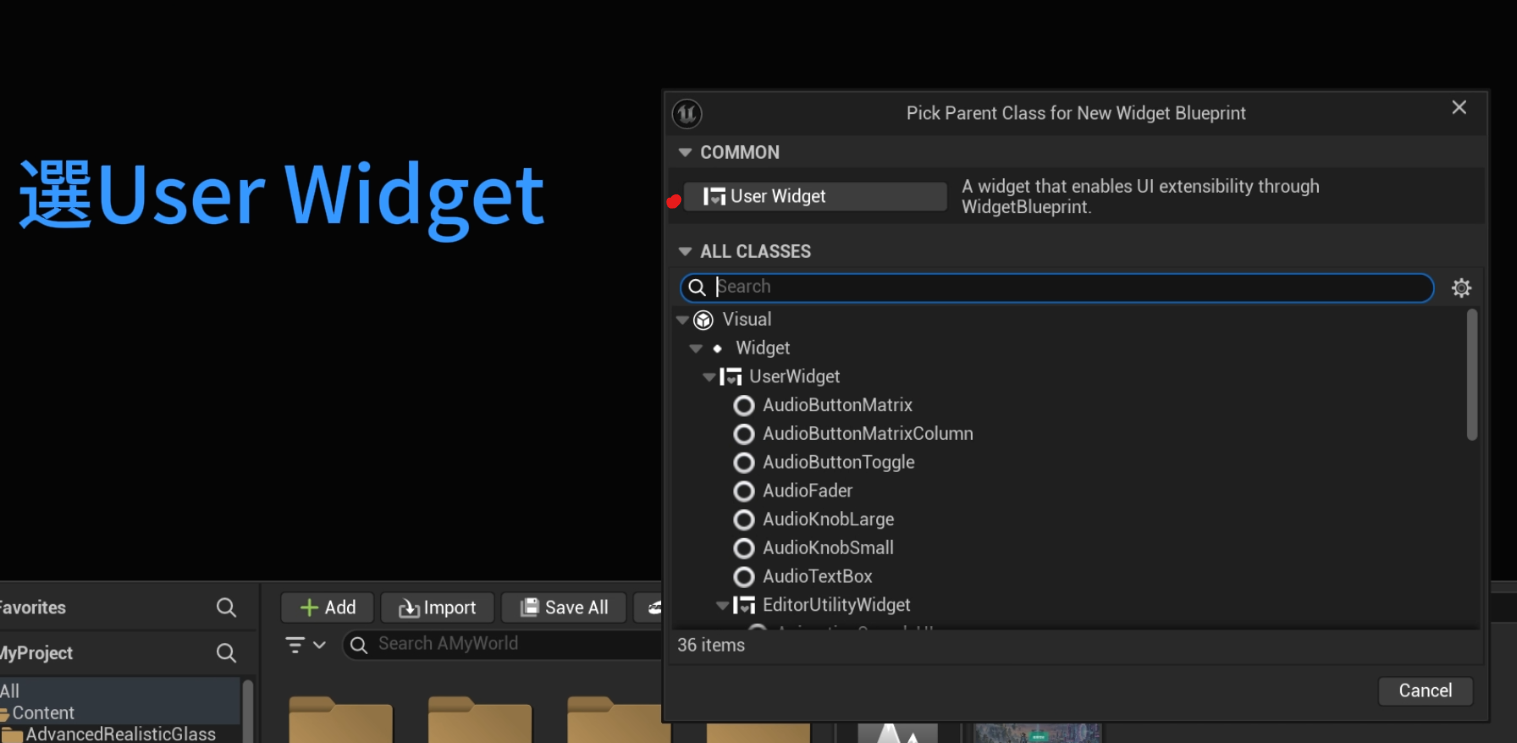Open the Content Browser filter dropdown
Image resolution: width=1517 pixels, height=743 pixels.
pyautogui.click(x=306, y=645)
